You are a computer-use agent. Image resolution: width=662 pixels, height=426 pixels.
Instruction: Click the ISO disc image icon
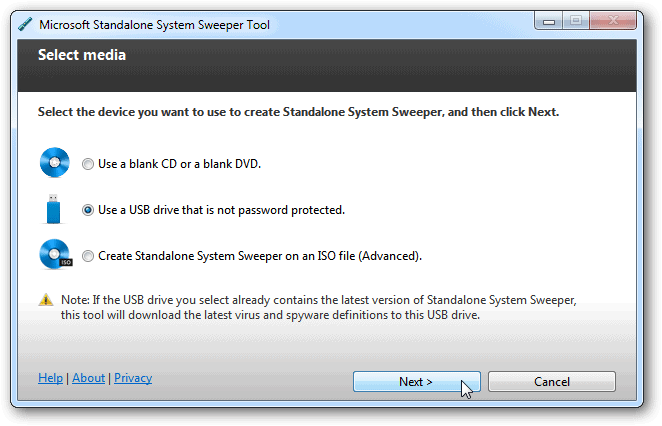coord(54,256)
